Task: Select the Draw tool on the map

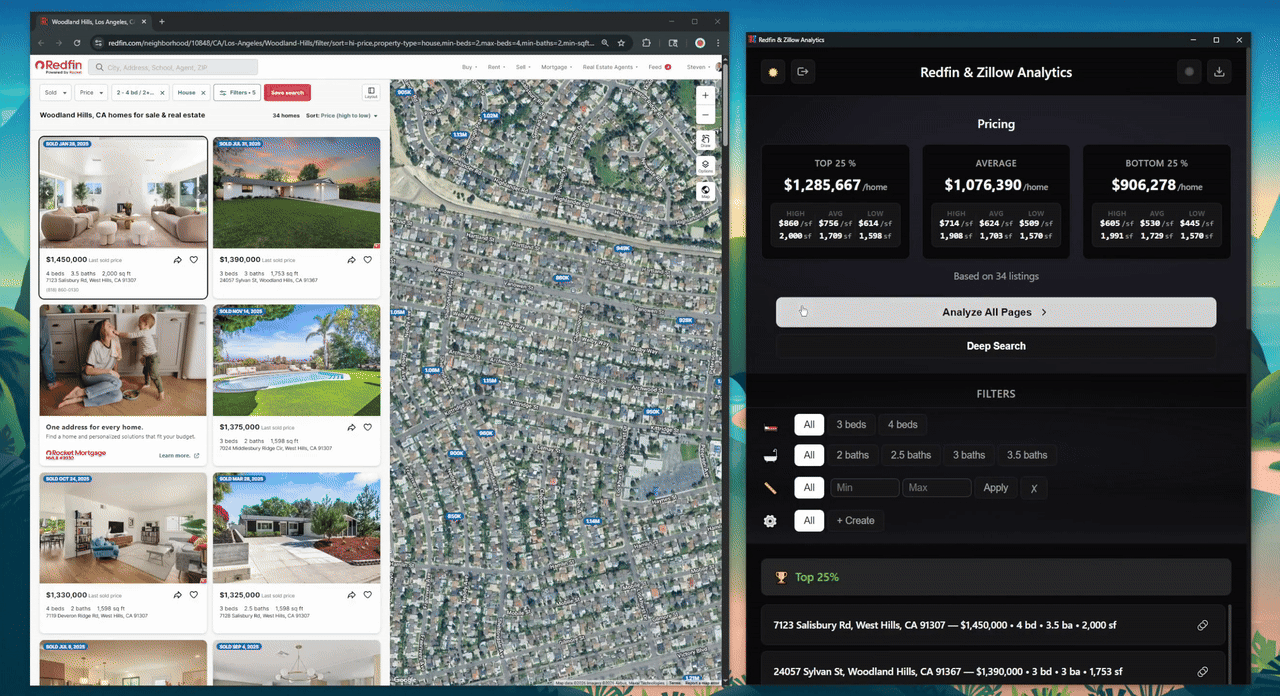Action: pos(706,140)
